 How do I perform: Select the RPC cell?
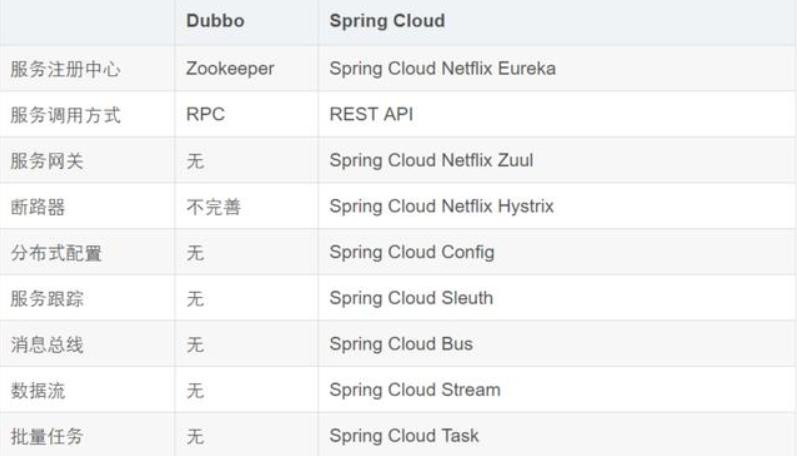pyautogui.click(x=205, y=115)
